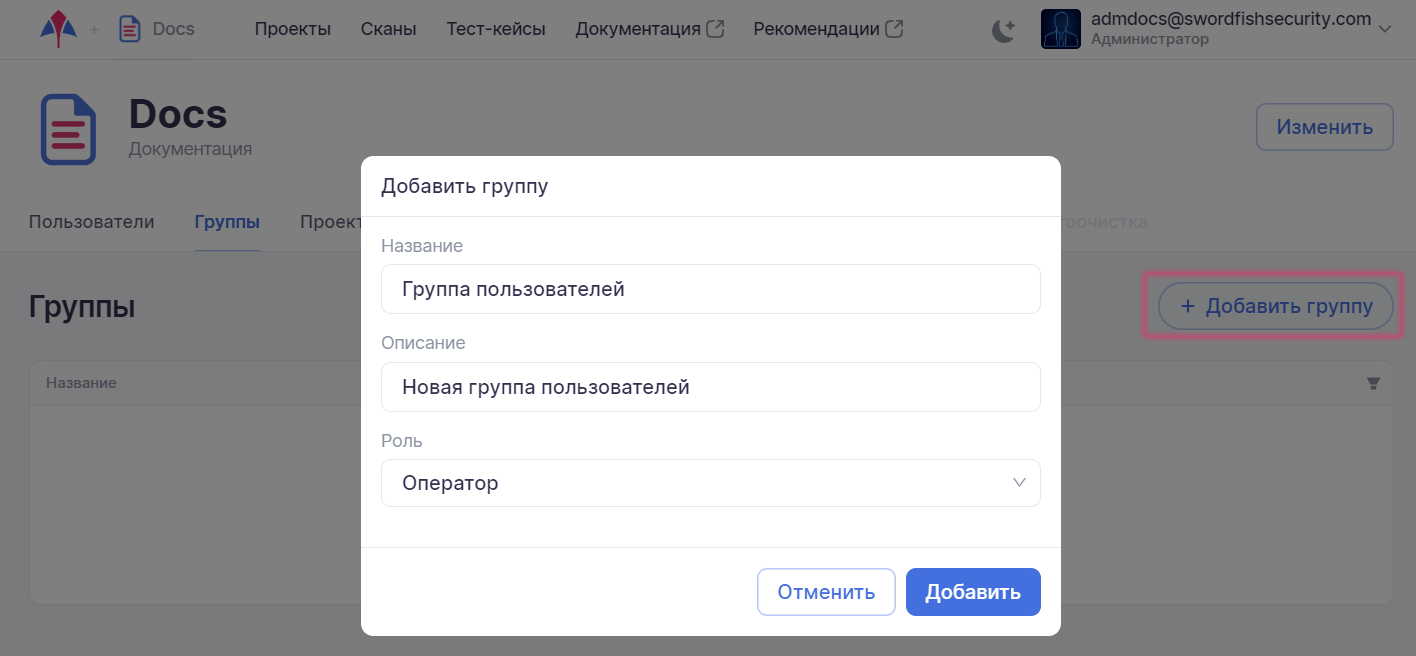Click the Docs document icon in header
The width and height of the screenshot is (1416, 656).
[130, 29]
